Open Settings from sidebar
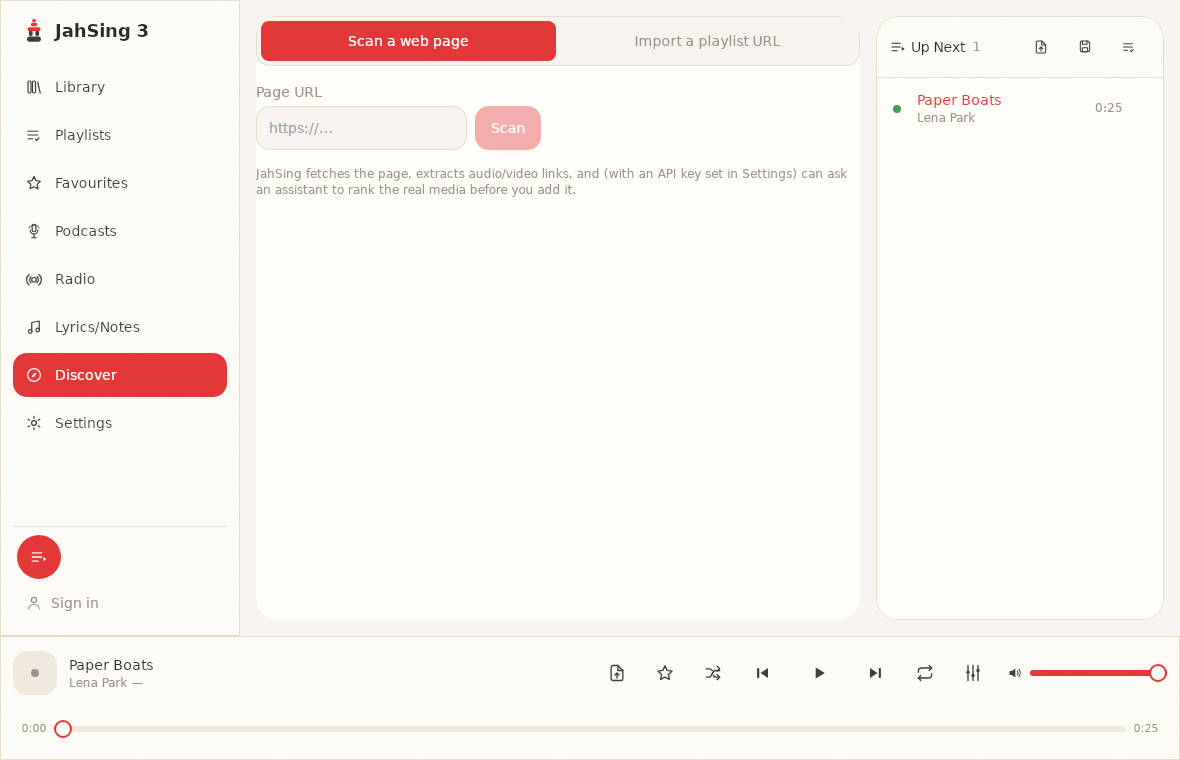 (120, 423)
